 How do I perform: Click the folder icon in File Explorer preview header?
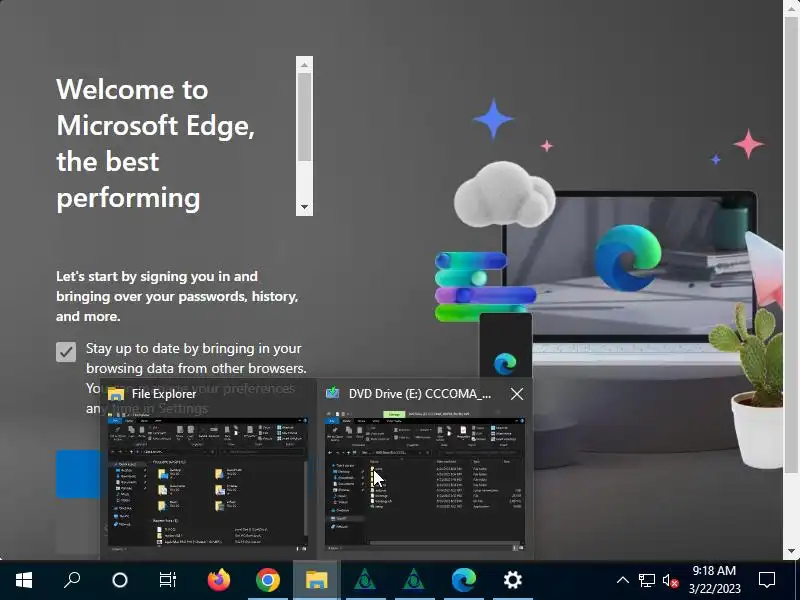[116, 394]
